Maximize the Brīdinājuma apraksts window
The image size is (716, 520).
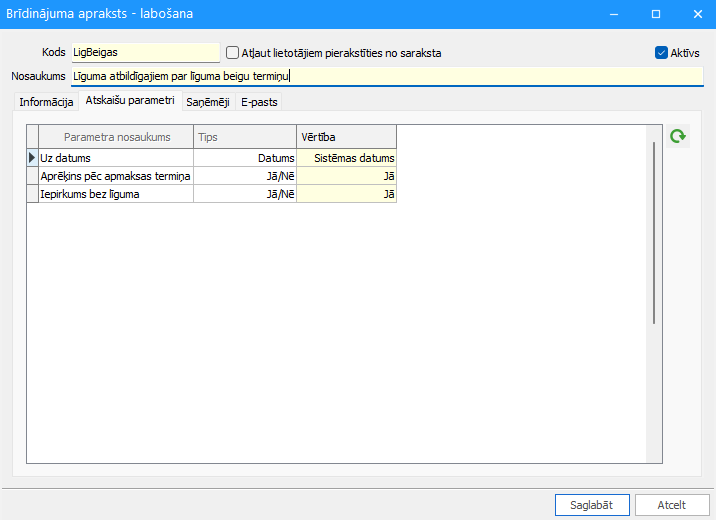coord(656,14)
